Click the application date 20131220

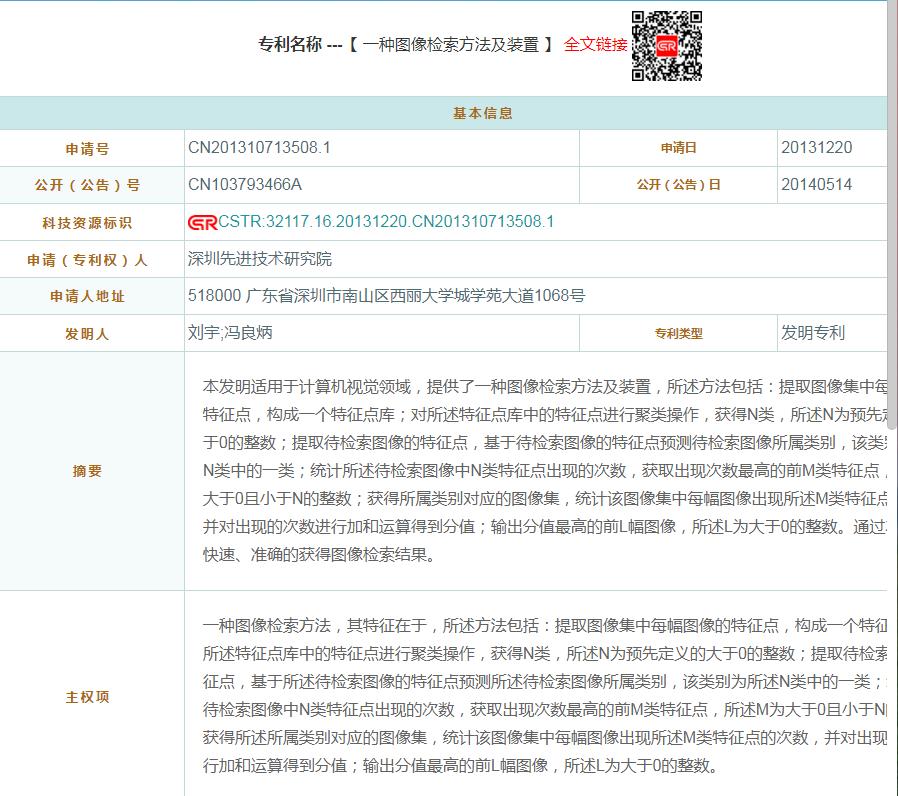point(816,148)
